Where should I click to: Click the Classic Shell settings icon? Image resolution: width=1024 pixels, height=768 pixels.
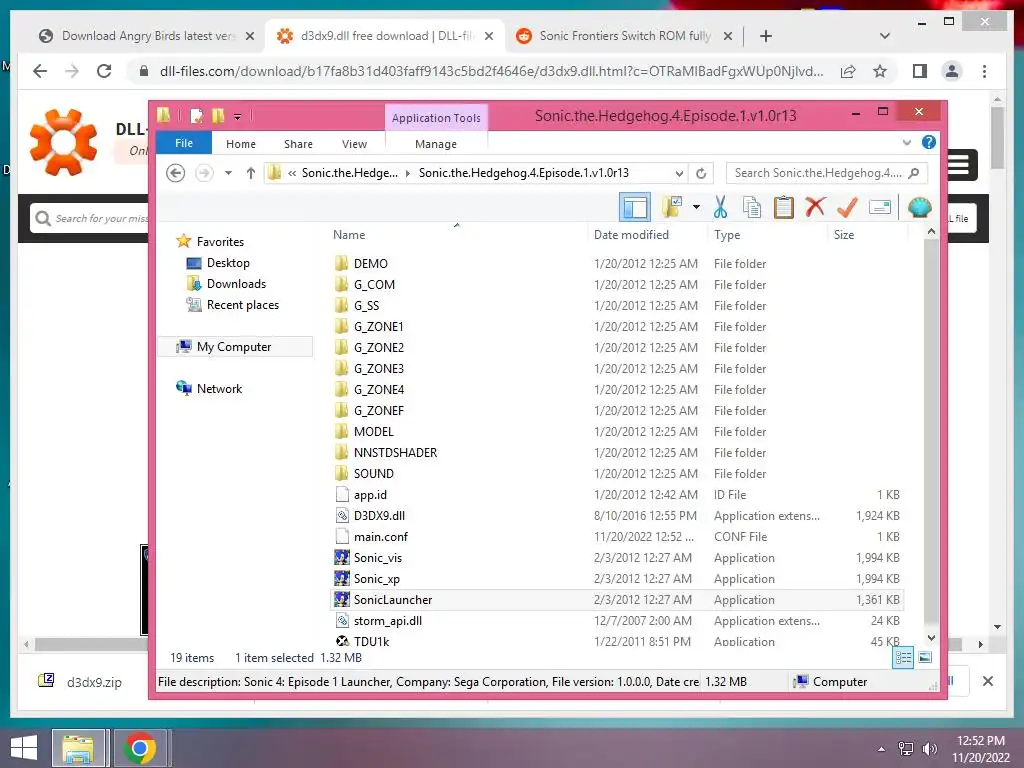coord(919,208)
